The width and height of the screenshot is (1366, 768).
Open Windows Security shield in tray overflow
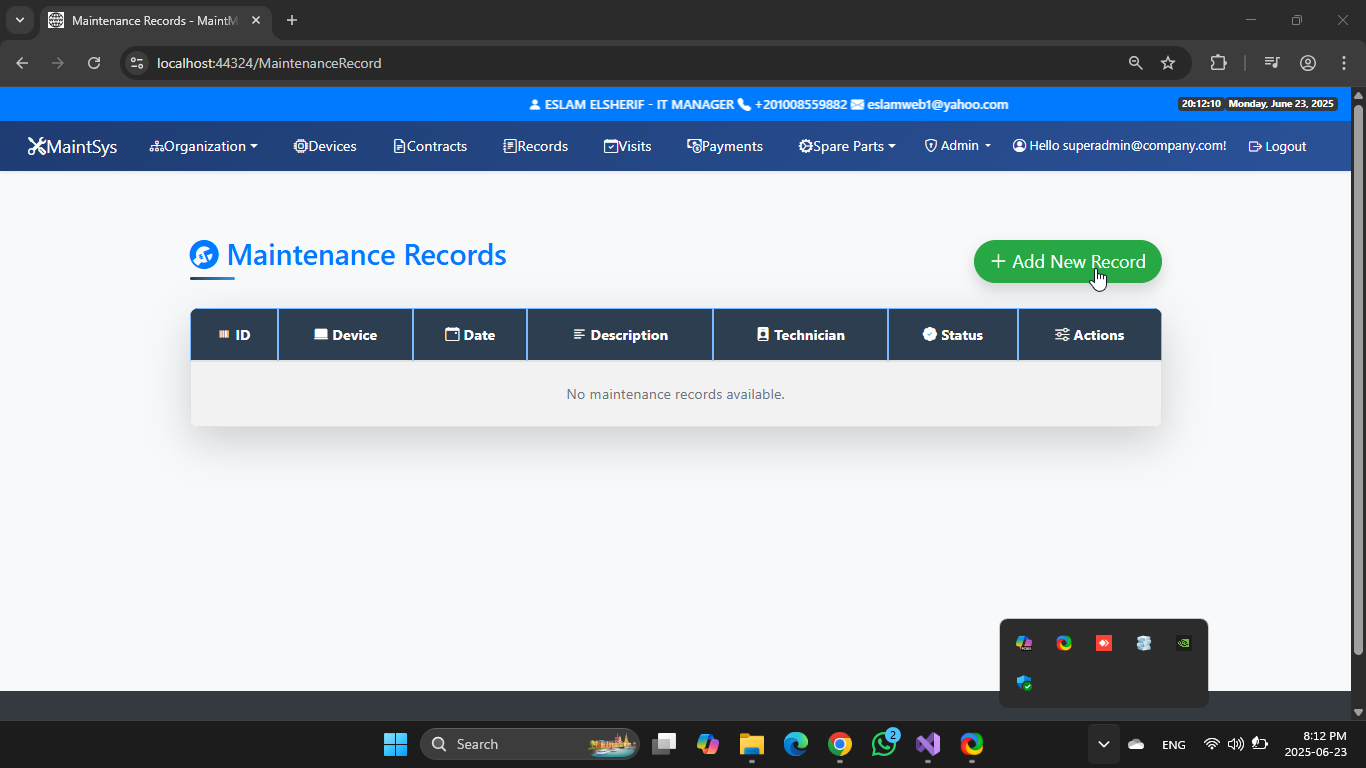pyautogui.click(x=1024, y=683)
